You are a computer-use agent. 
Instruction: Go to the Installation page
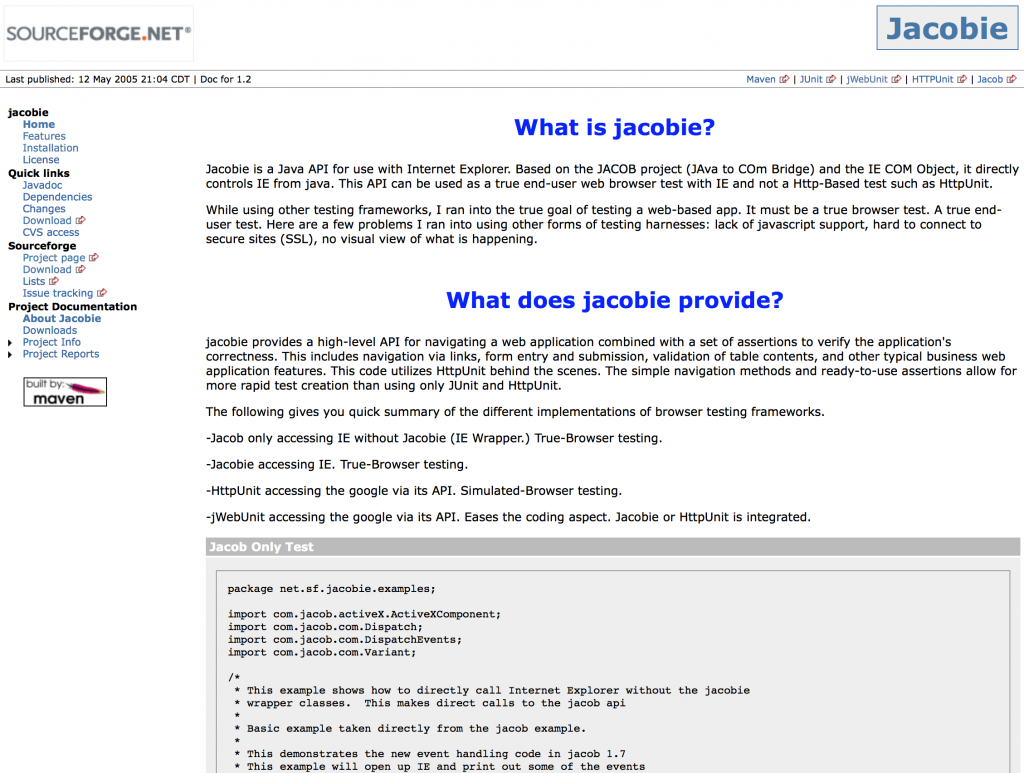coord(50,148)
